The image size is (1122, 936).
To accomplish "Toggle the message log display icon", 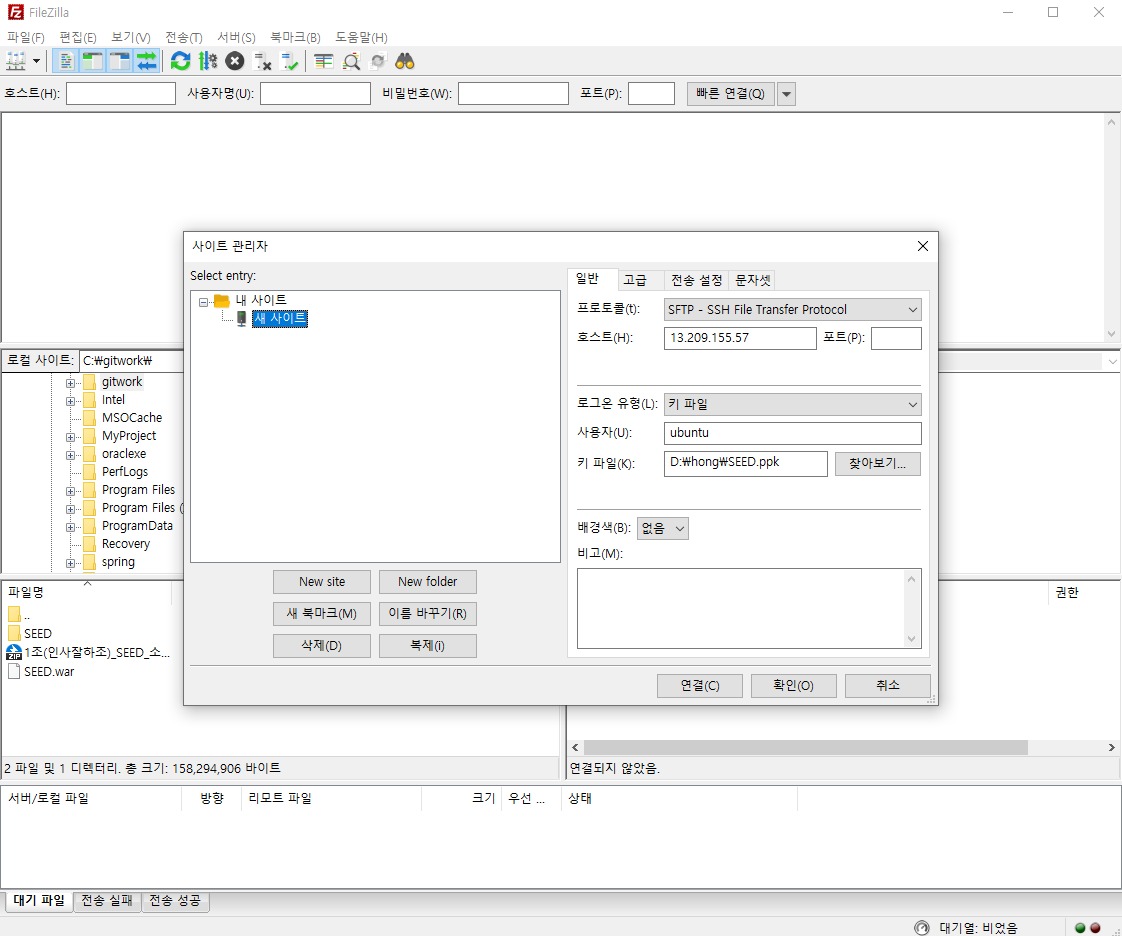I will (x=66, y=62).
